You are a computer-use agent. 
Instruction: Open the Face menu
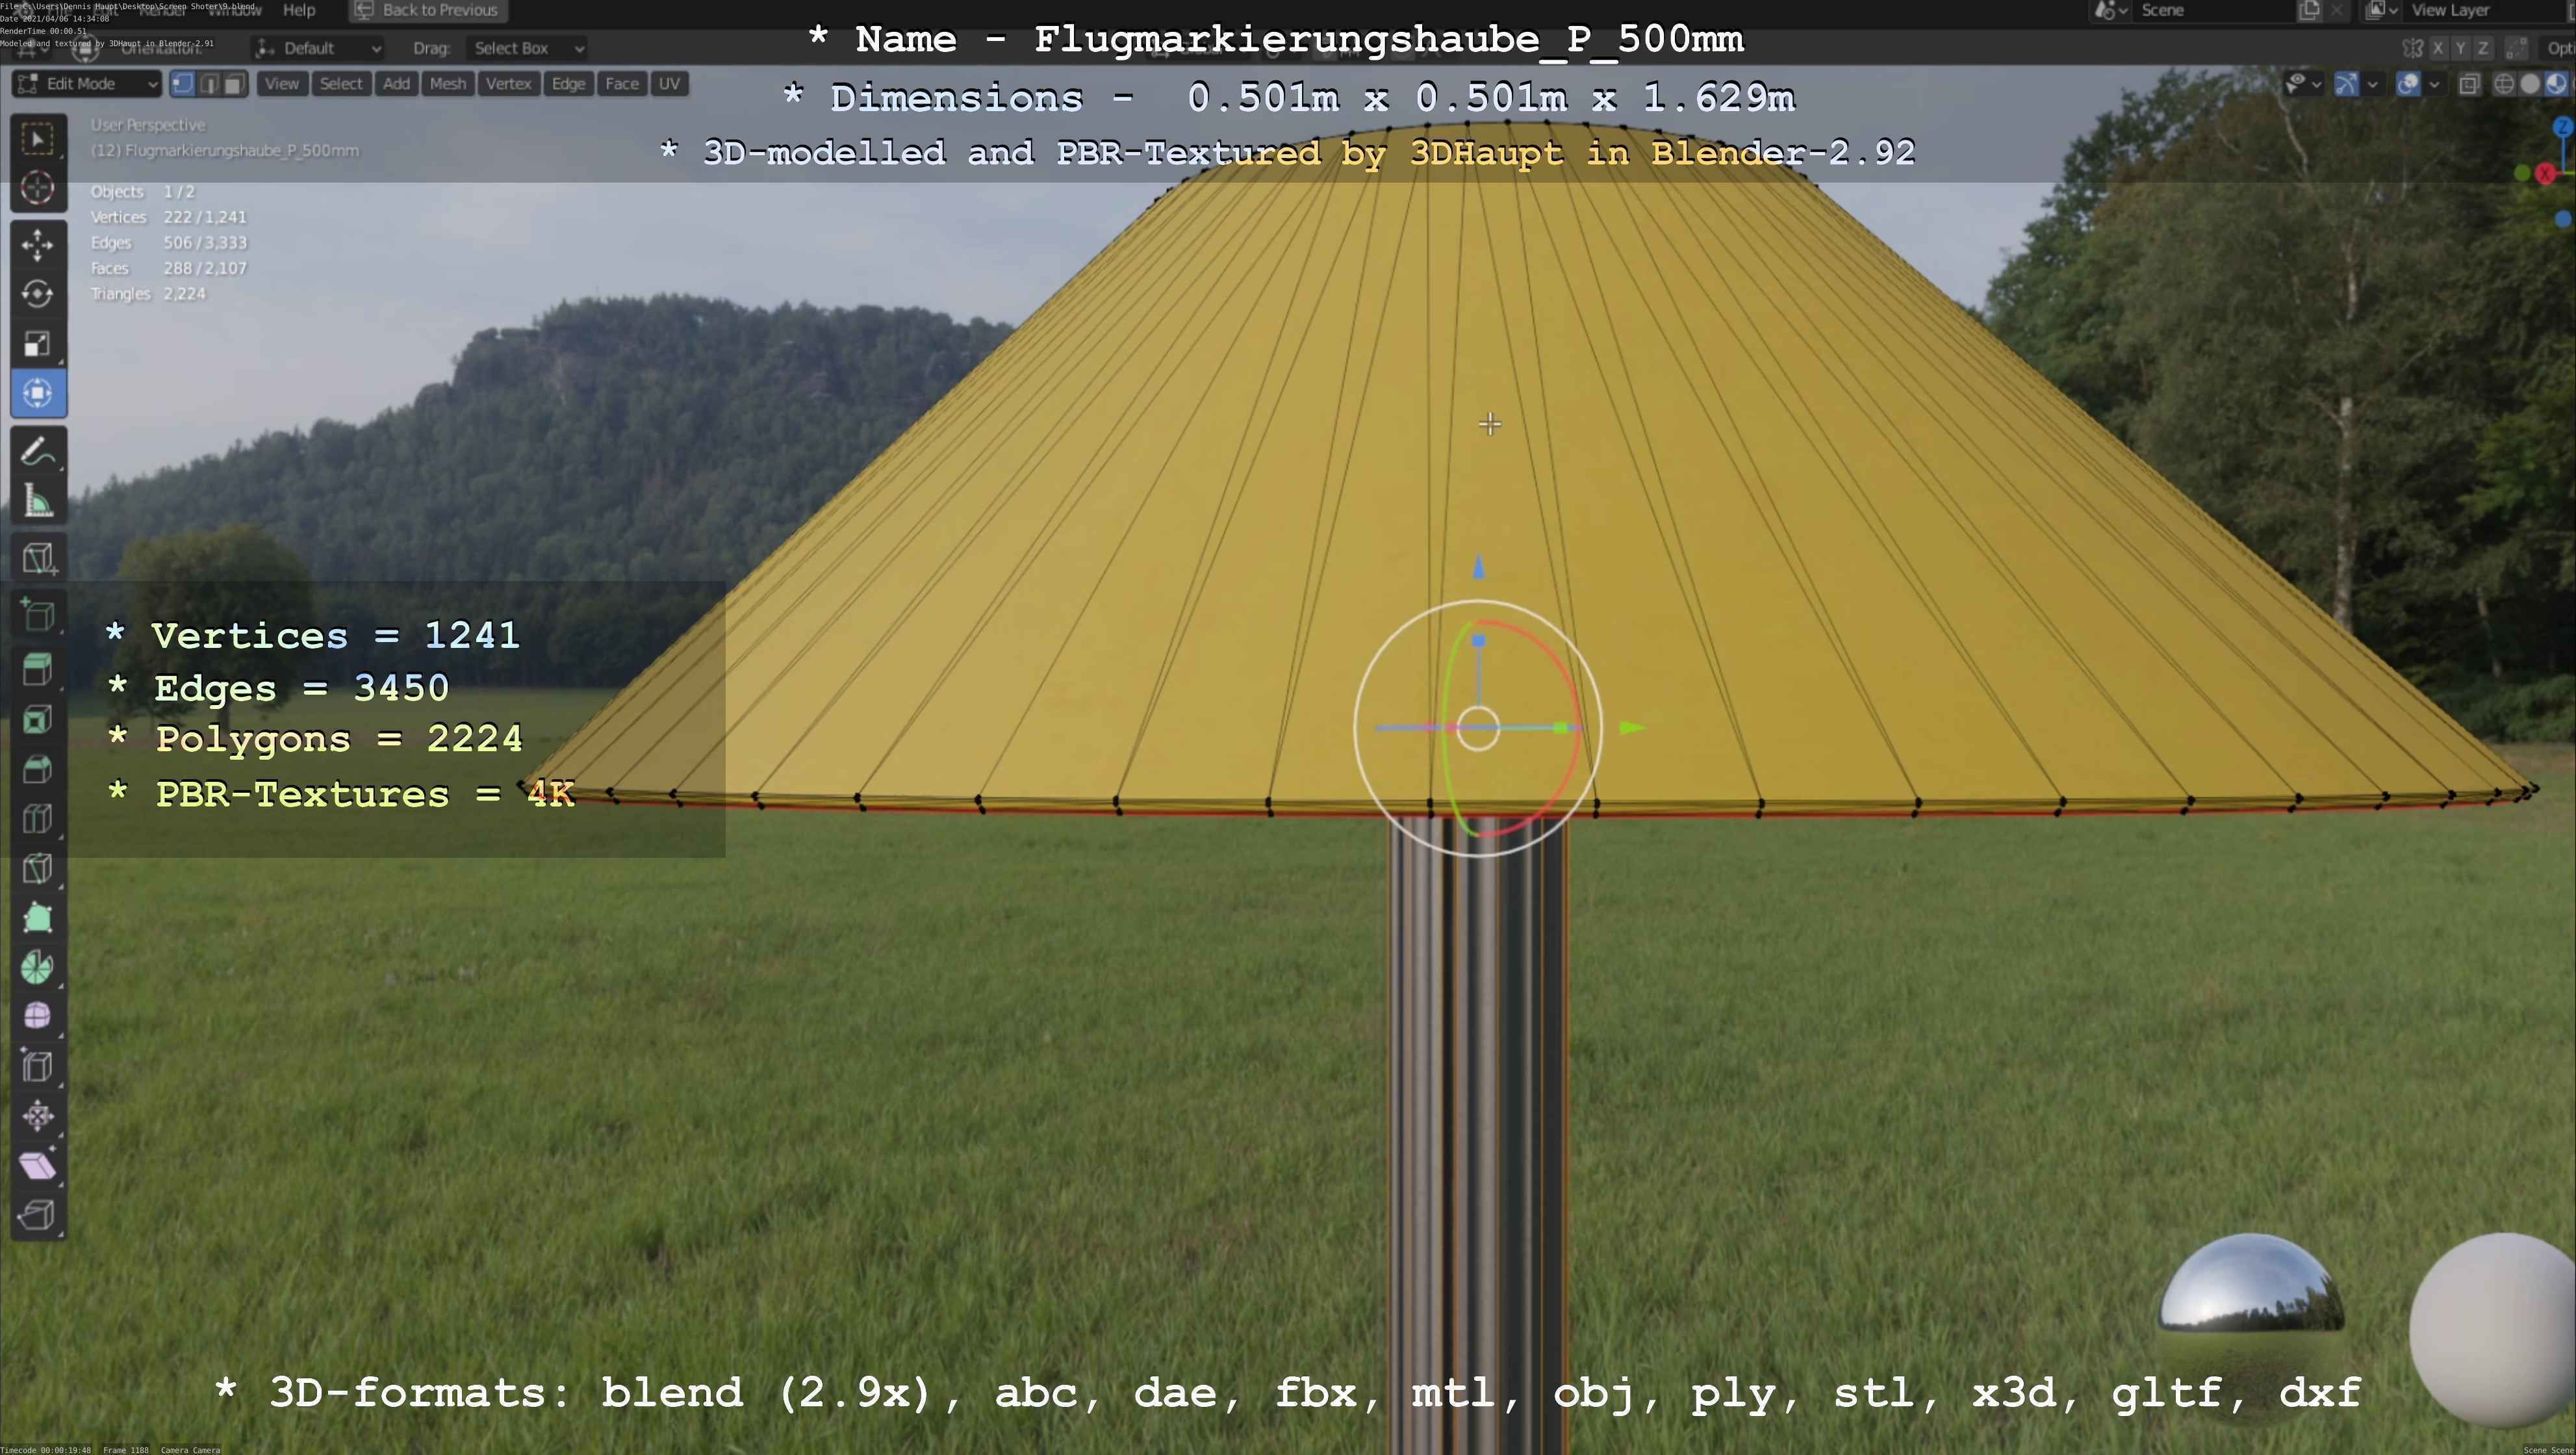(x=622, y=84)
